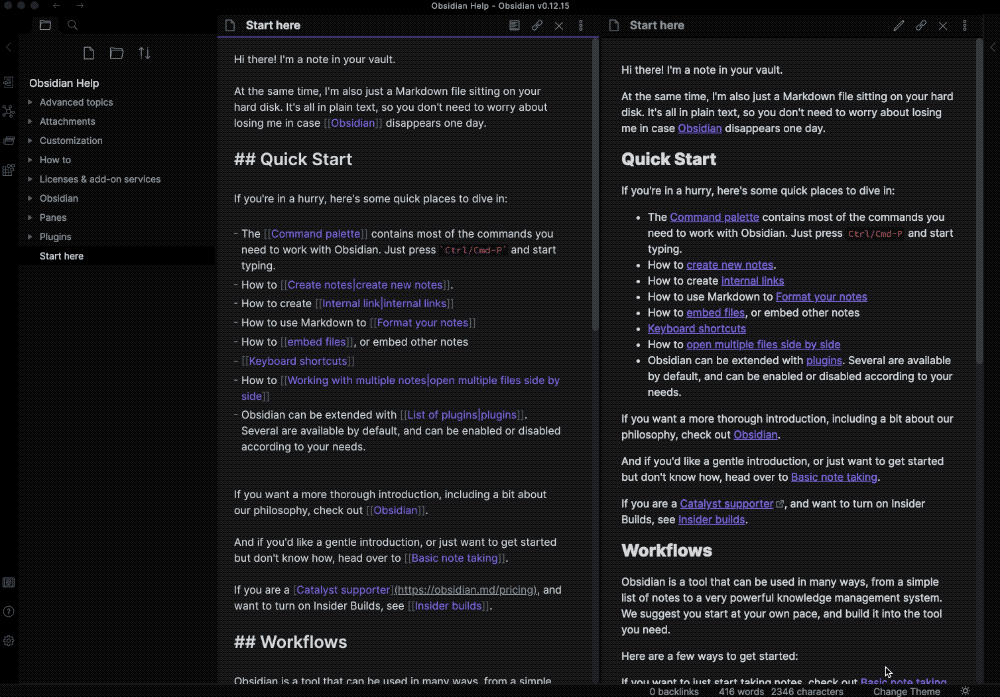Click the Obsidian Help vault title
The height and width of the screenshot is (697, 1000).
coord(64,83)
